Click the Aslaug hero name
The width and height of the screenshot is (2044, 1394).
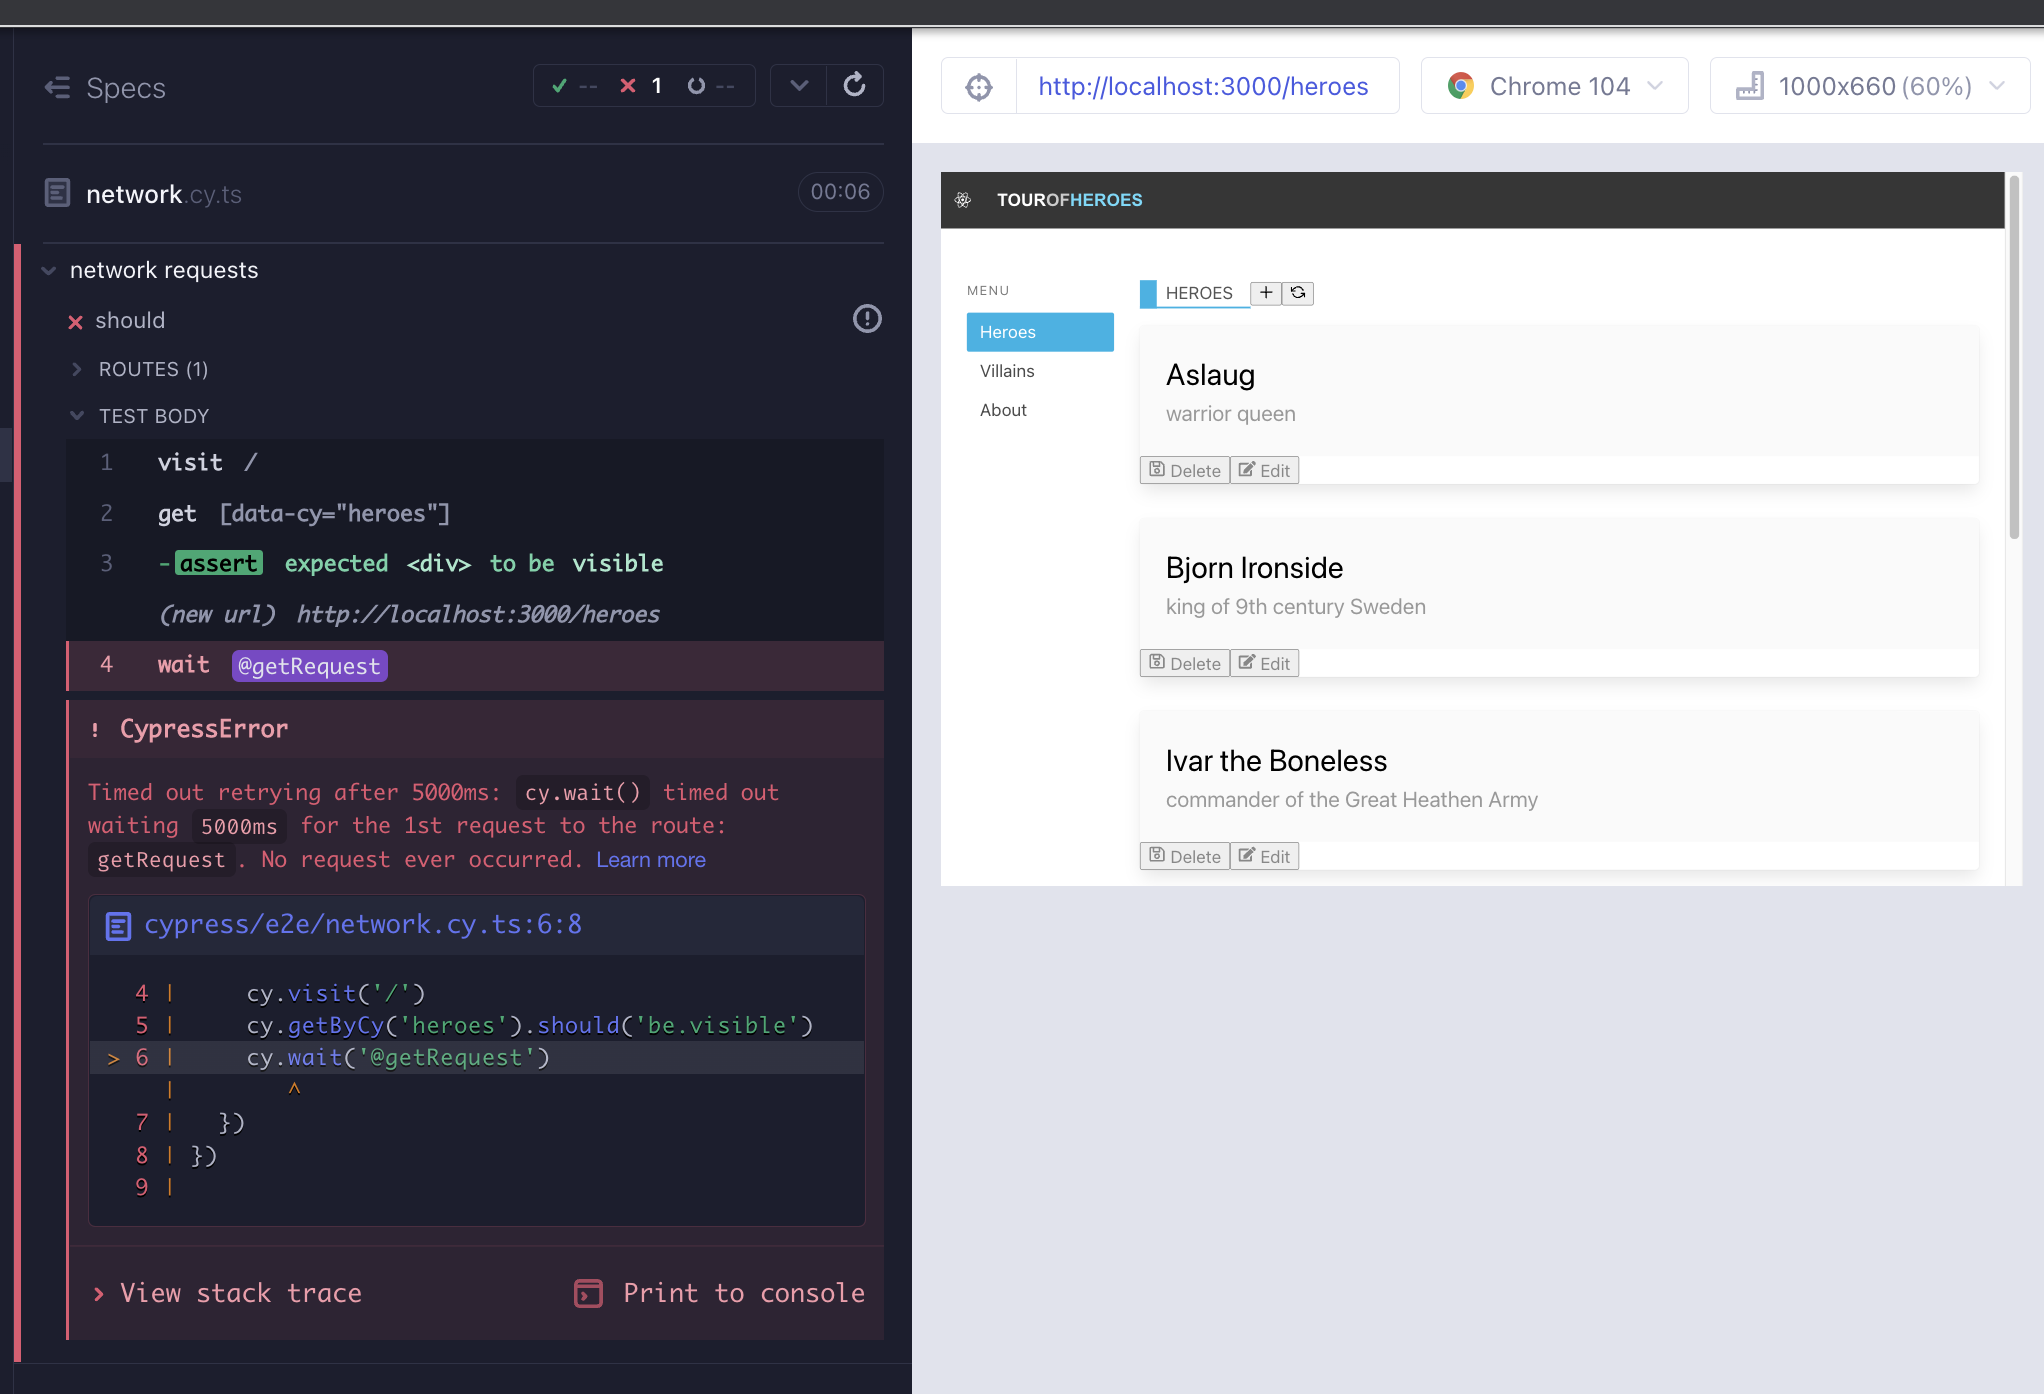point(1210,375)
